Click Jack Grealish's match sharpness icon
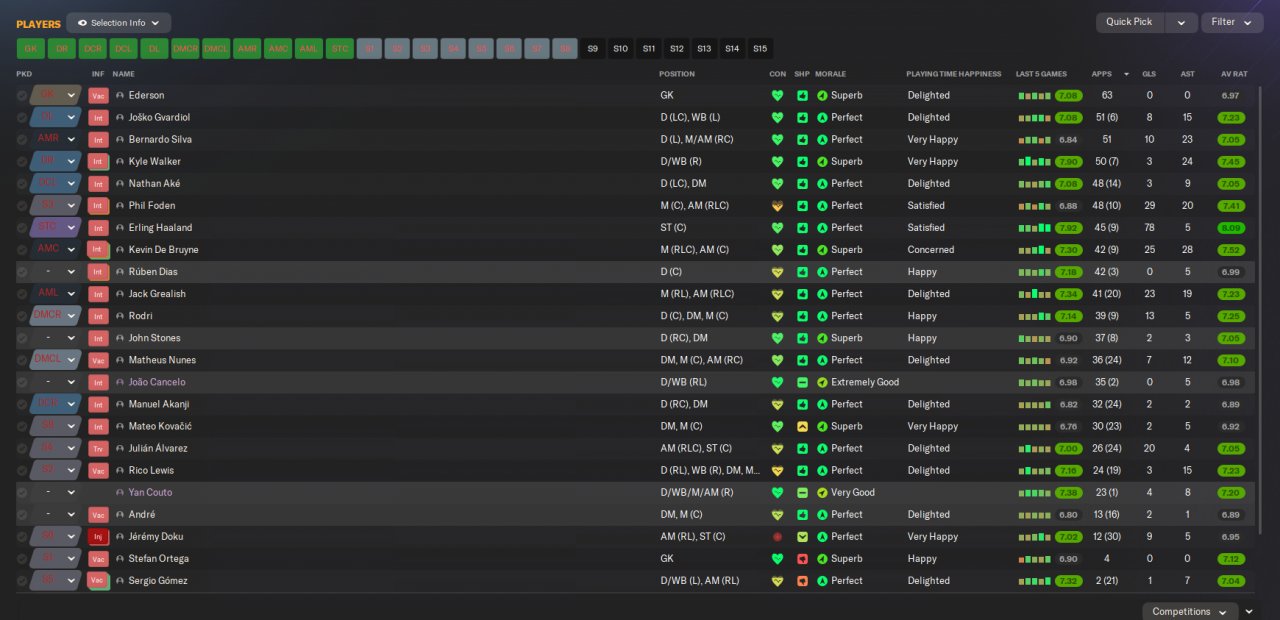 point(802,294)
